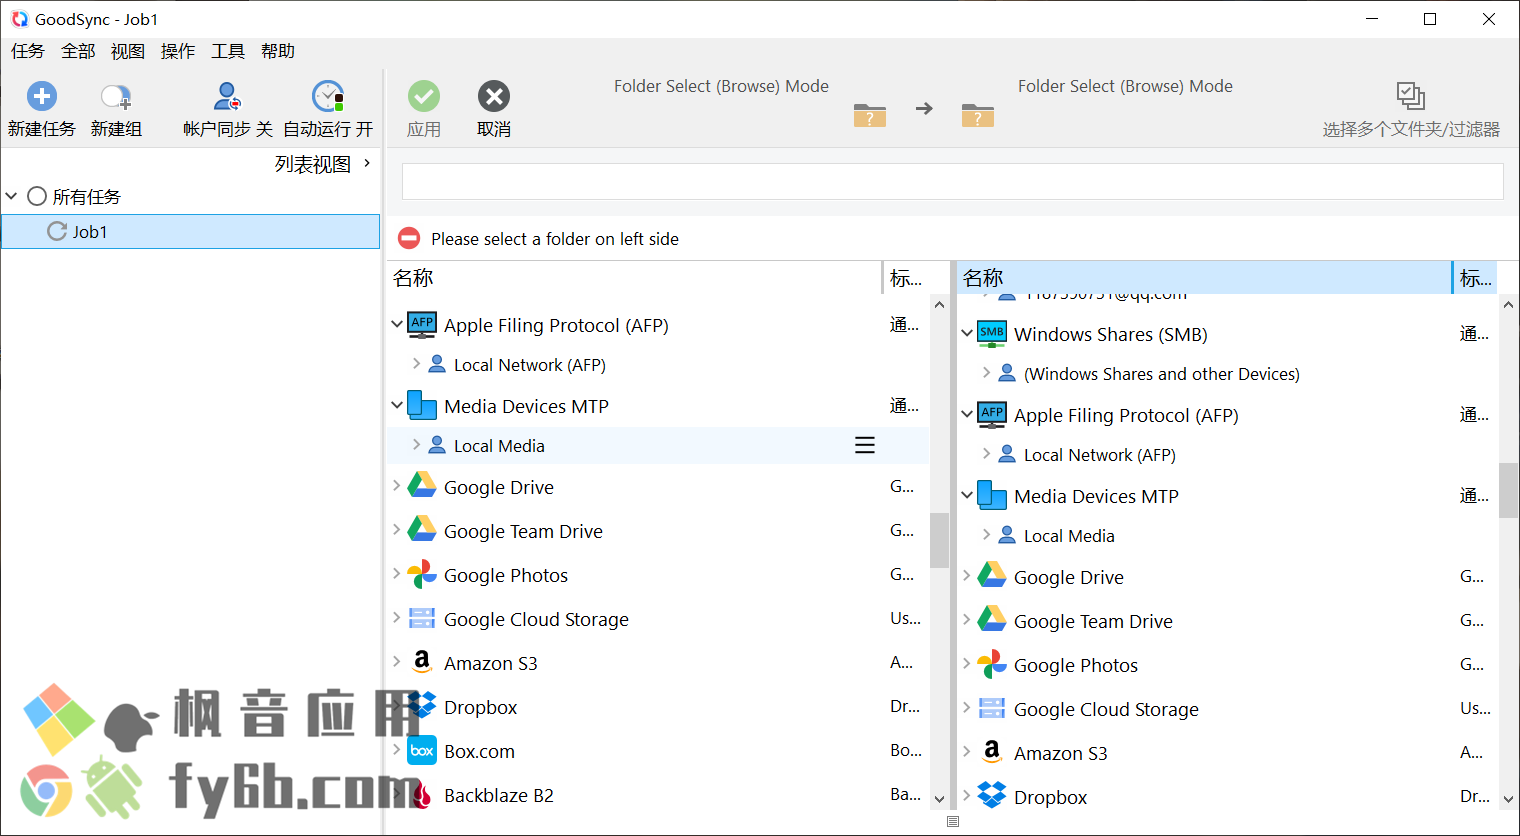Click the Google Cloud Storage icon in left pane
The width and height of the screenshot is (1520, 836).
click(x=422, y=618)
